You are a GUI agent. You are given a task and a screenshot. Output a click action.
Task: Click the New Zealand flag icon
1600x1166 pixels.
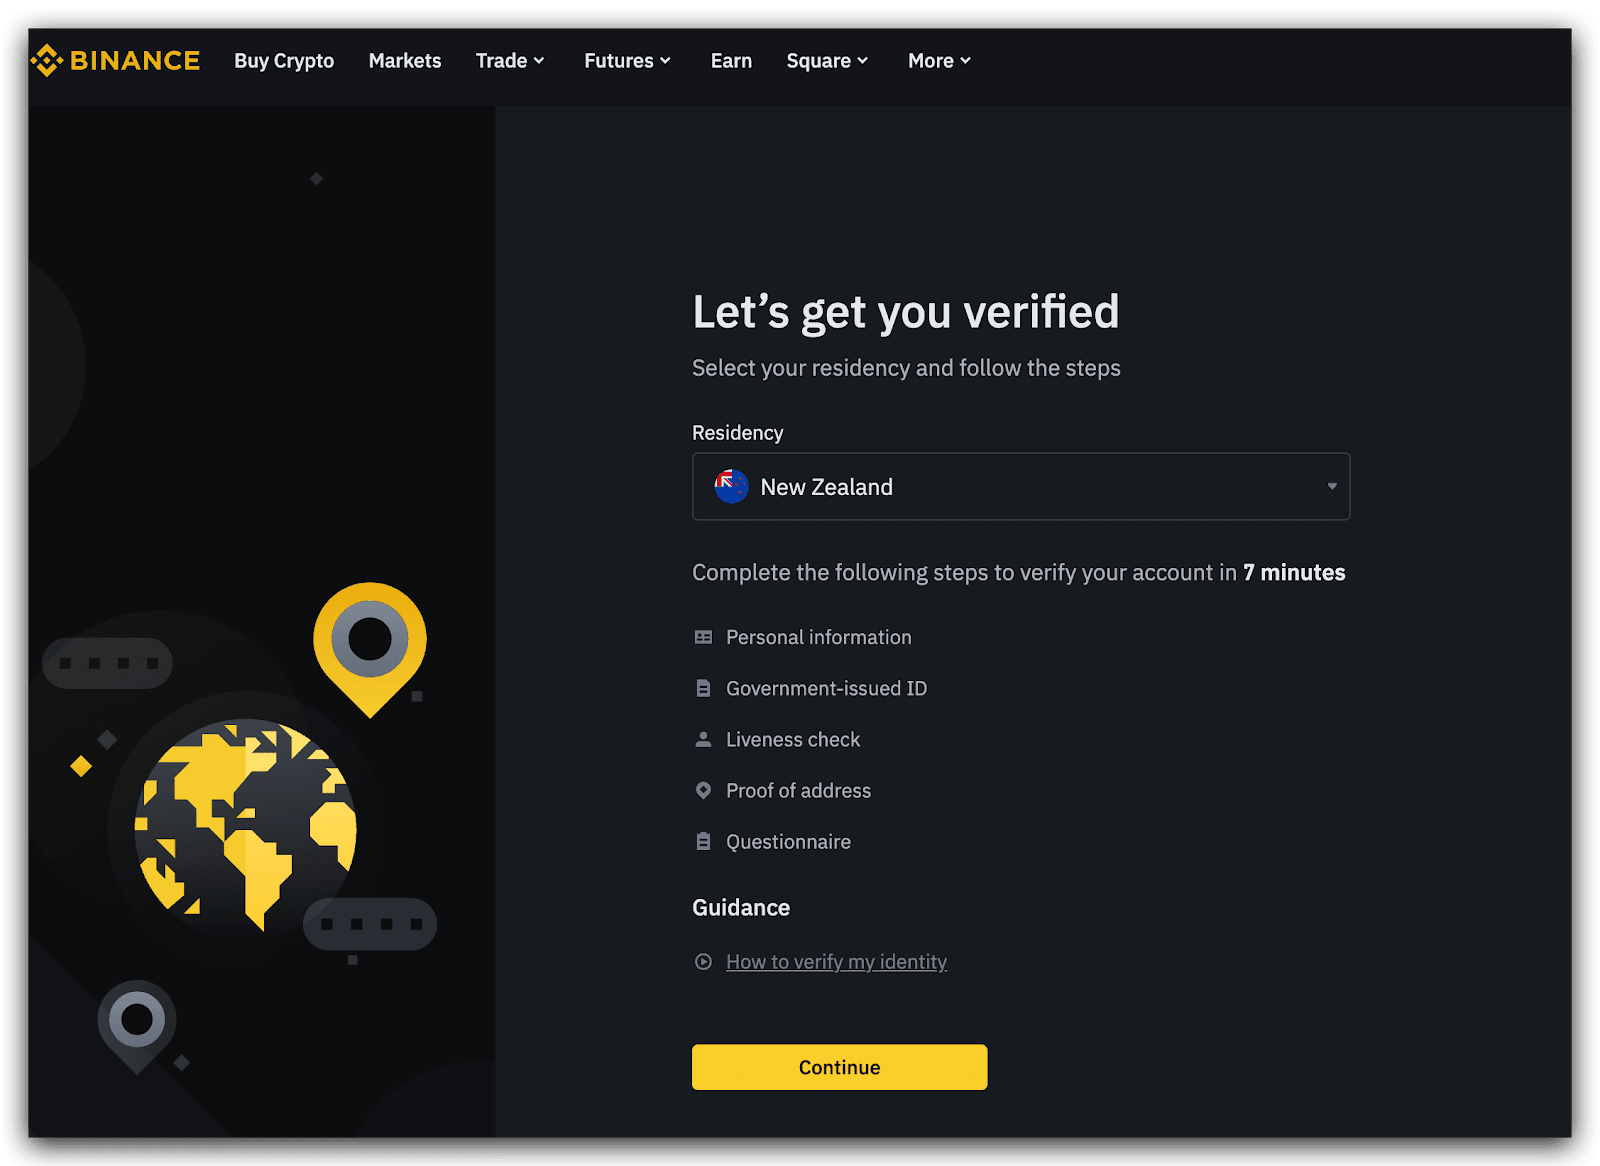731,487
